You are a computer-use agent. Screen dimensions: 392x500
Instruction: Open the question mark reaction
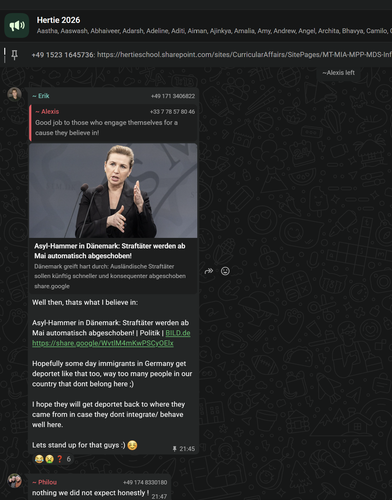(x=60, y=459)
